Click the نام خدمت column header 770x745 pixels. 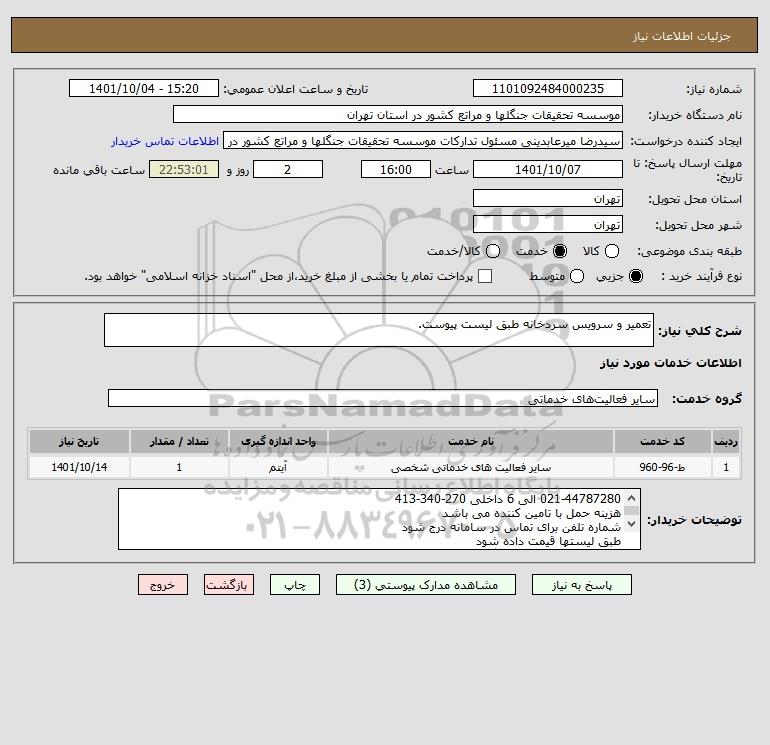coord(470,441)
